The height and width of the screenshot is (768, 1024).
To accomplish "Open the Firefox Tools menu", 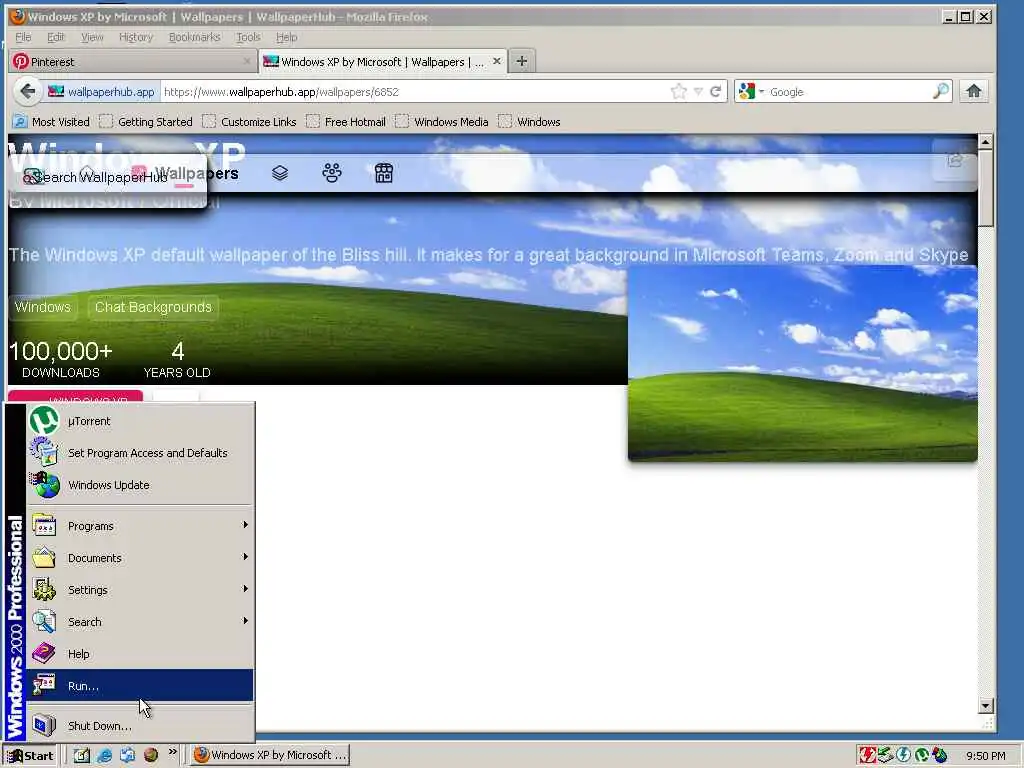I will [248, 37].
